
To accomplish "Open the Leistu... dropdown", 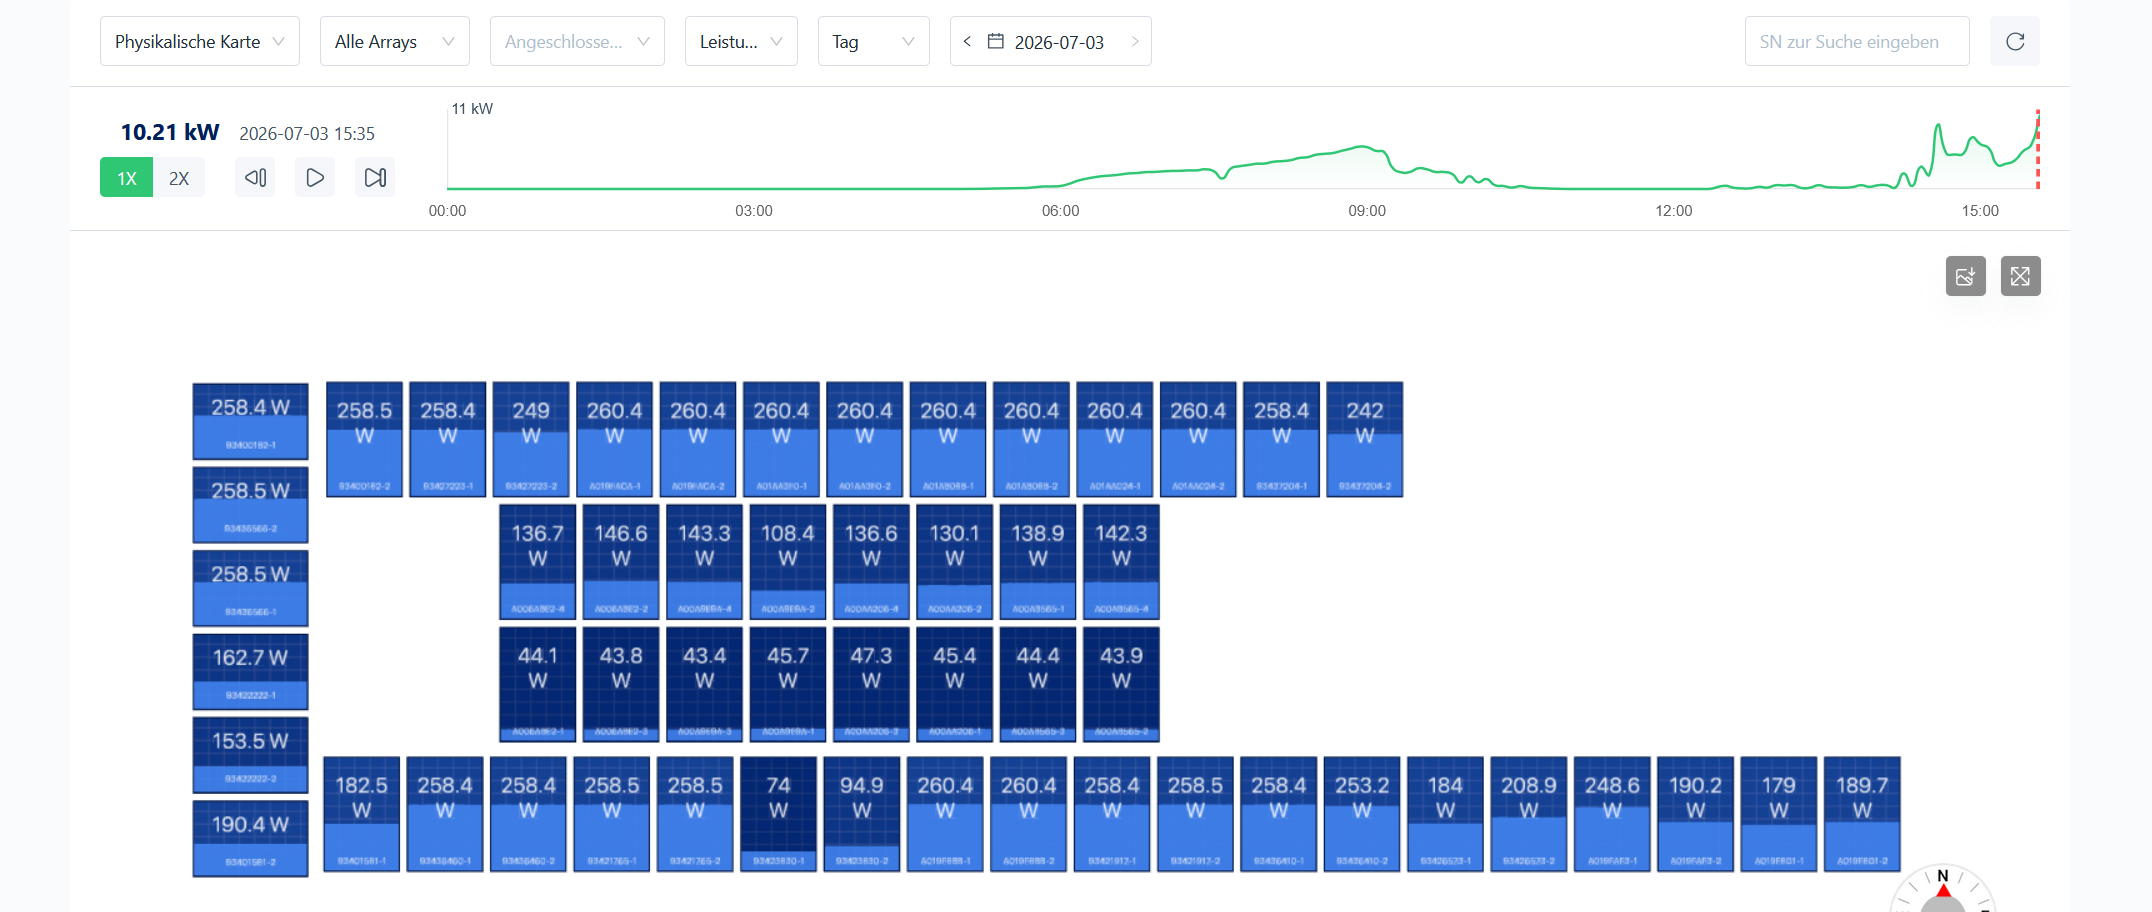I will point(741,41).
